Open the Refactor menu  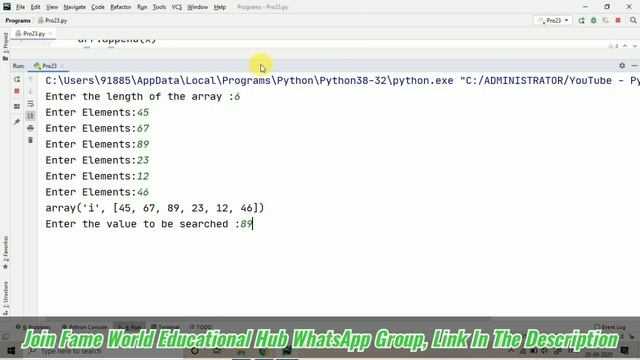121,7
